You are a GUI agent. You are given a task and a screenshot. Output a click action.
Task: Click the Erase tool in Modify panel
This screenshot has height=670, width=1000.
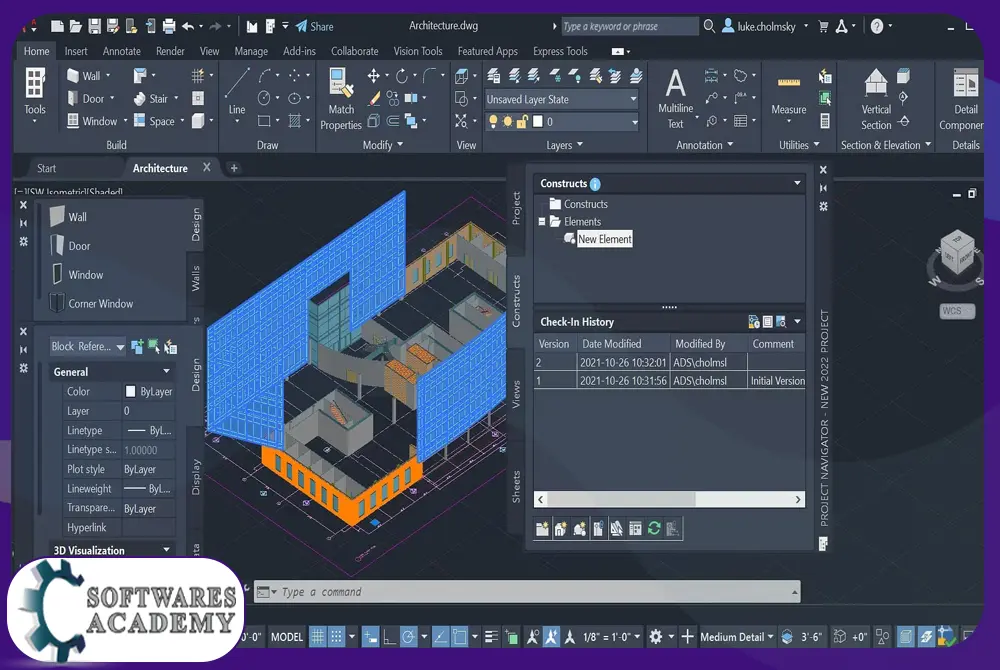coord(374,98)
